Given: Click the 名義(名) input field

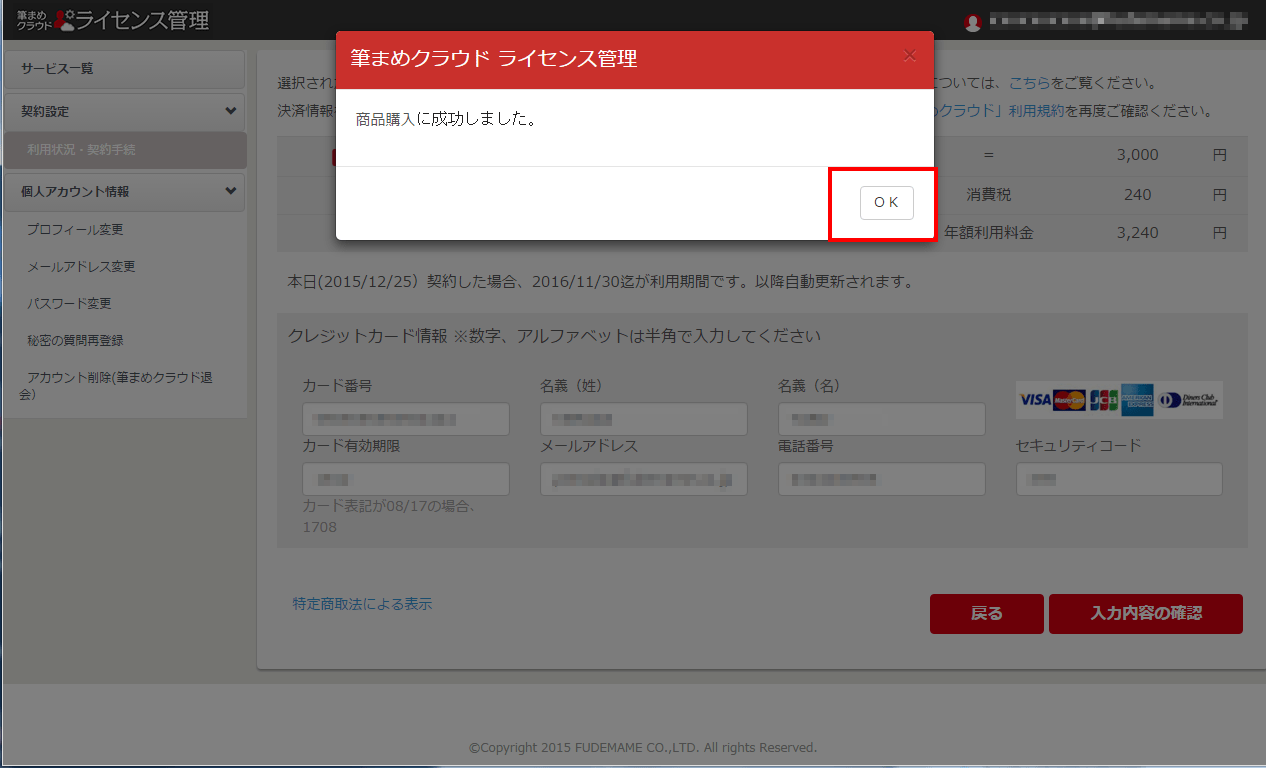Looking at the screenshot, I should point(882,419).
